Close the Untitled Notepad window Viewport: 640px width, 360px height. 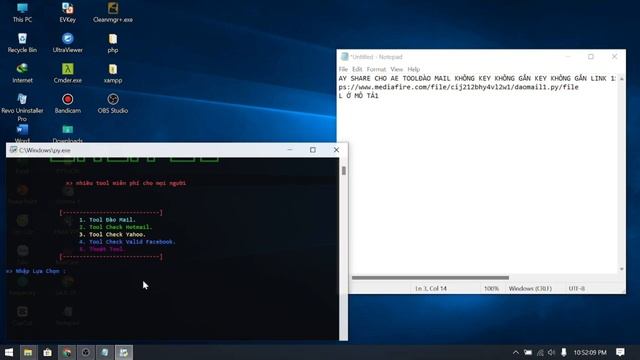point(614,57)
